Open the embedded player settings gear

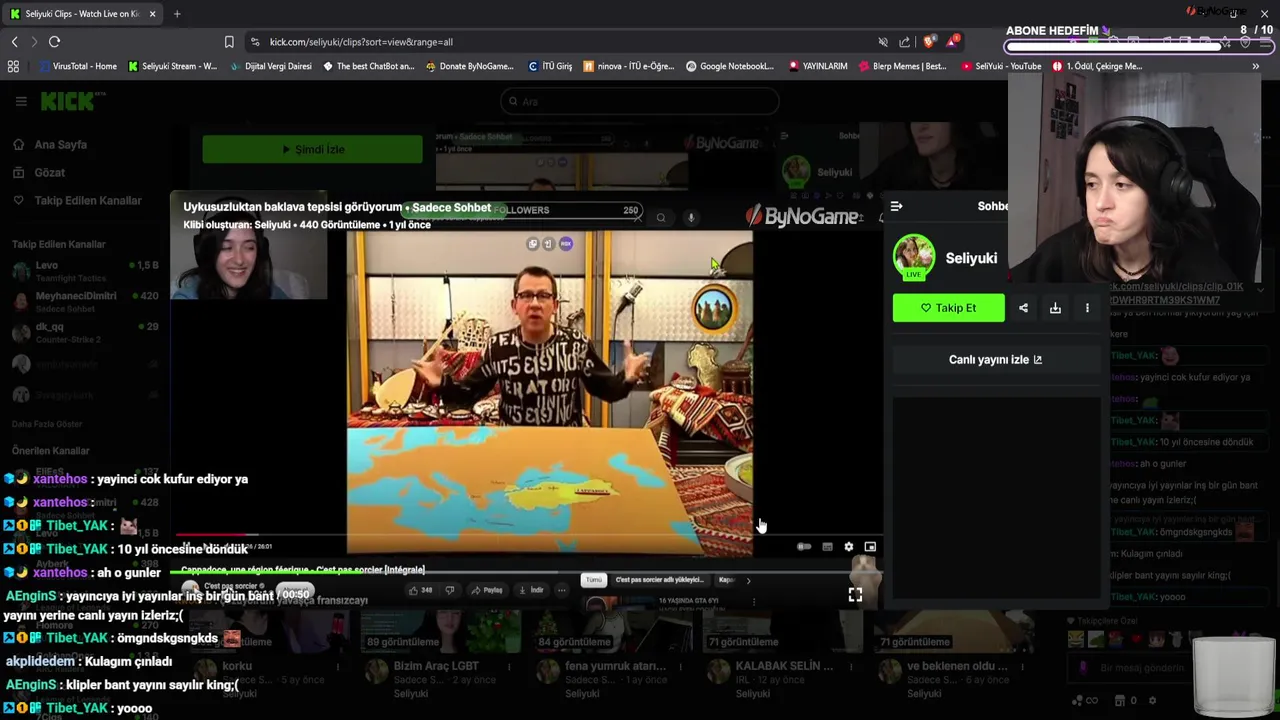click(849, 547)
